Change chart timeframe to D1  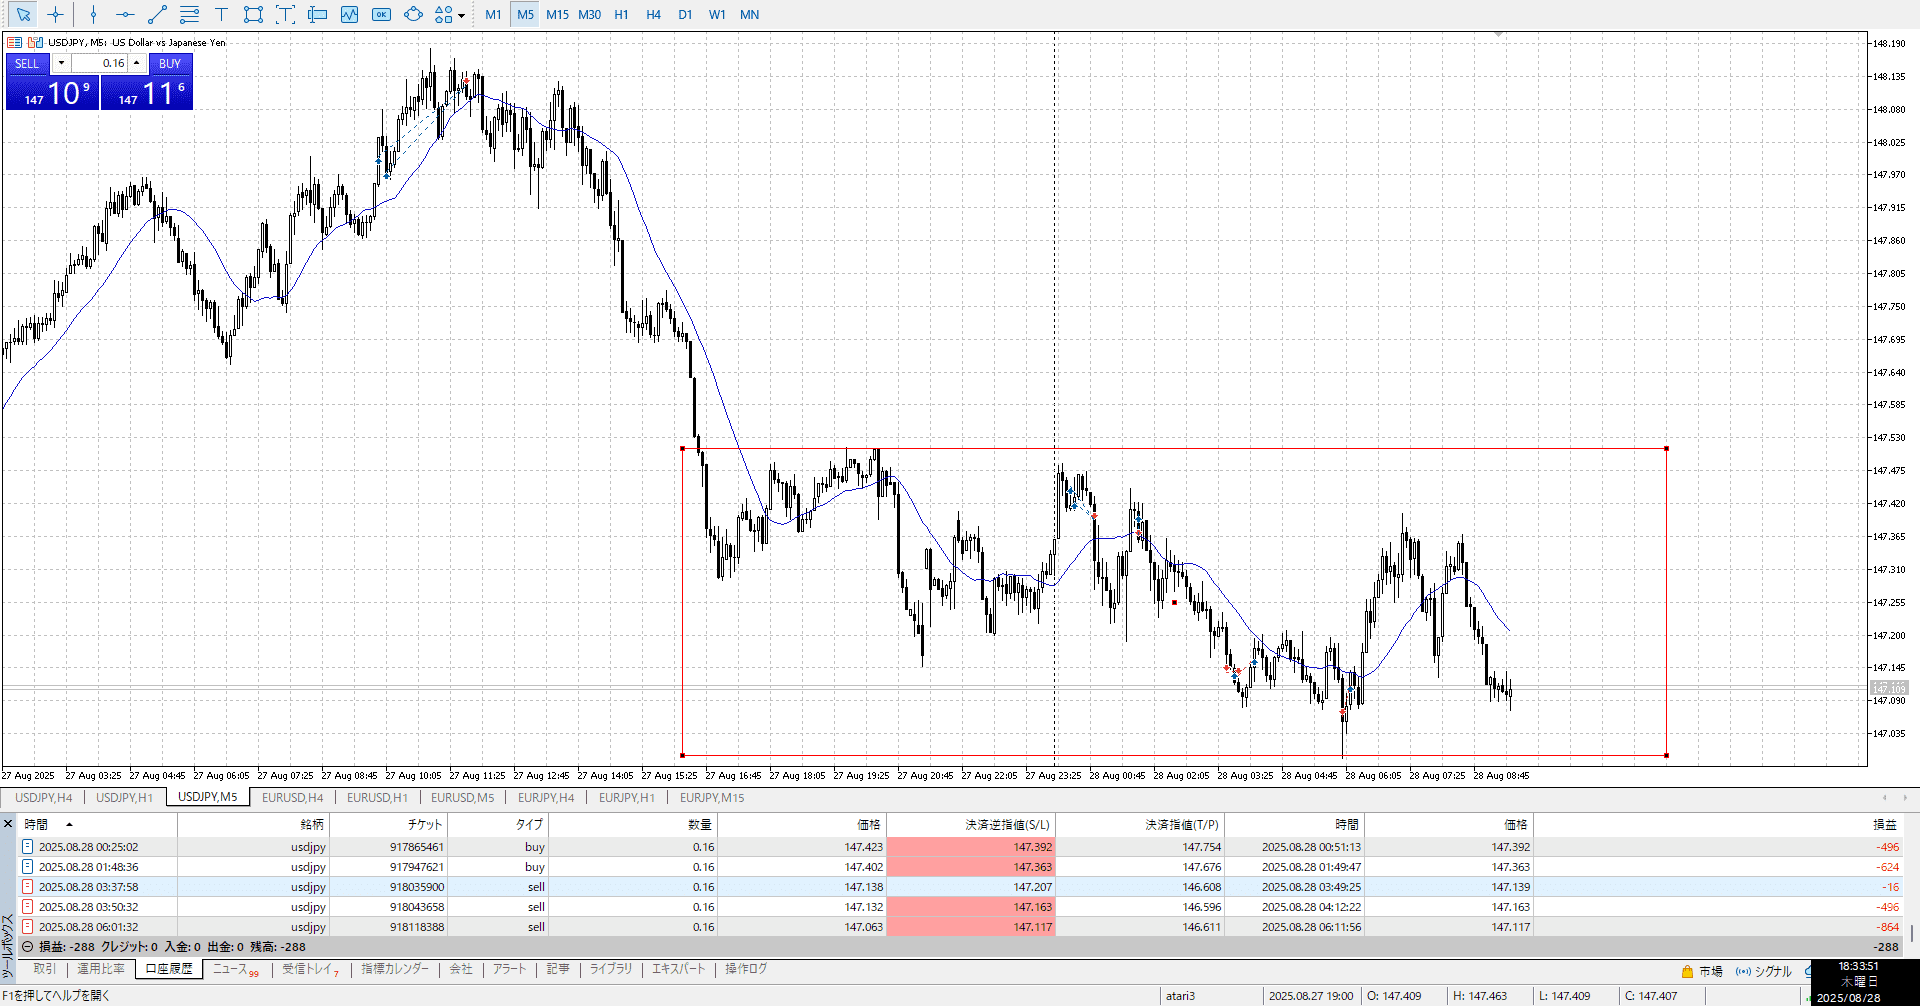pyautogui.click(x=685, y=14)
